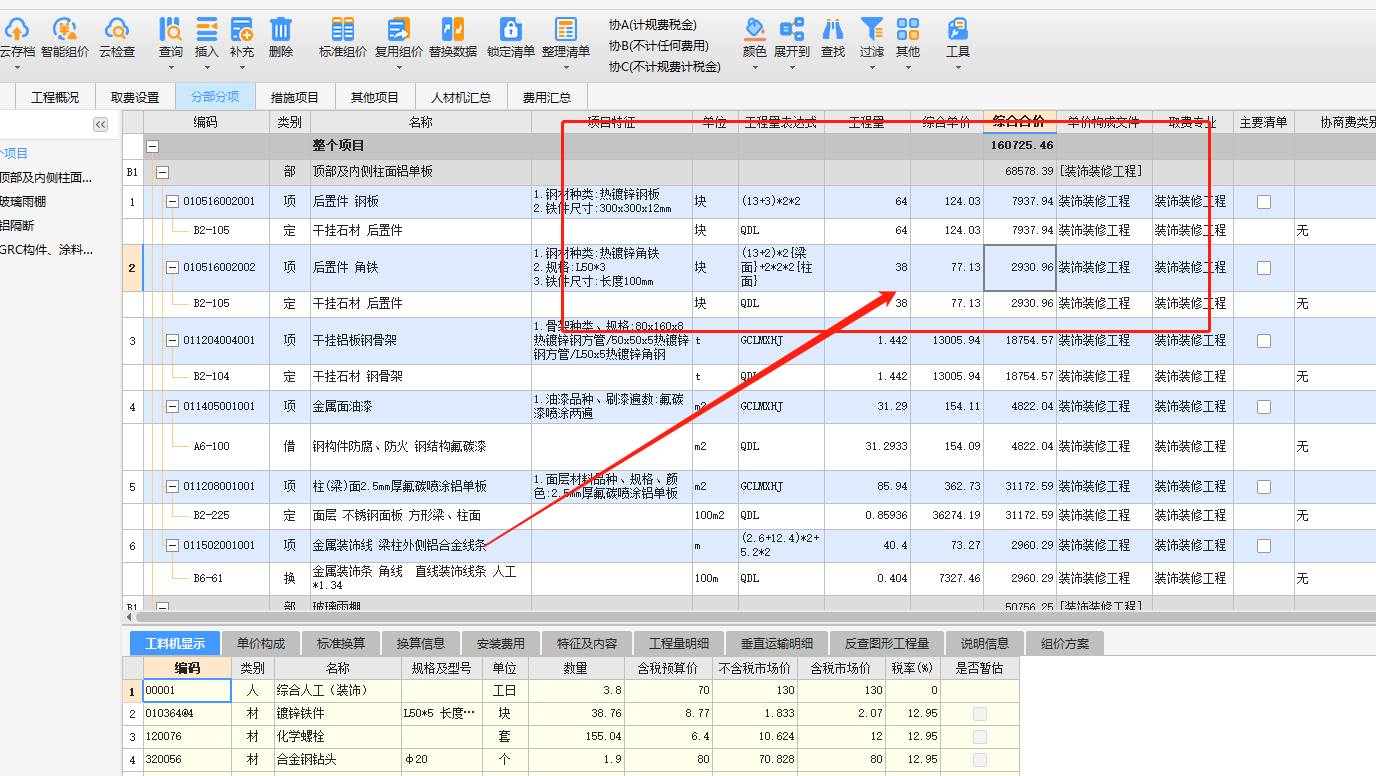Viewport: 1376px width, 776px height.
Task: Click 名称 column header in main table
Action: pyautogui.click(x=421, y=122)
